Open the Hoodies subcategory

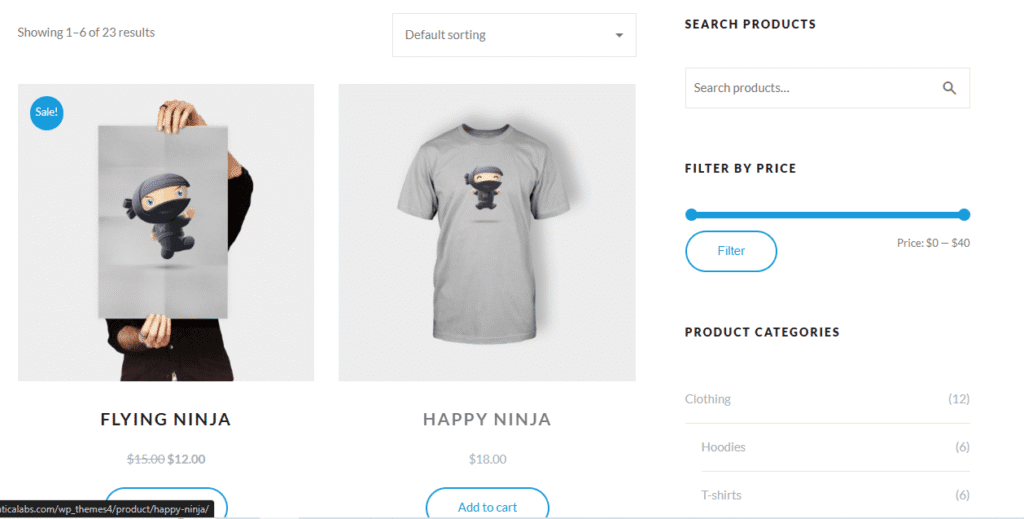pos(723,447)
